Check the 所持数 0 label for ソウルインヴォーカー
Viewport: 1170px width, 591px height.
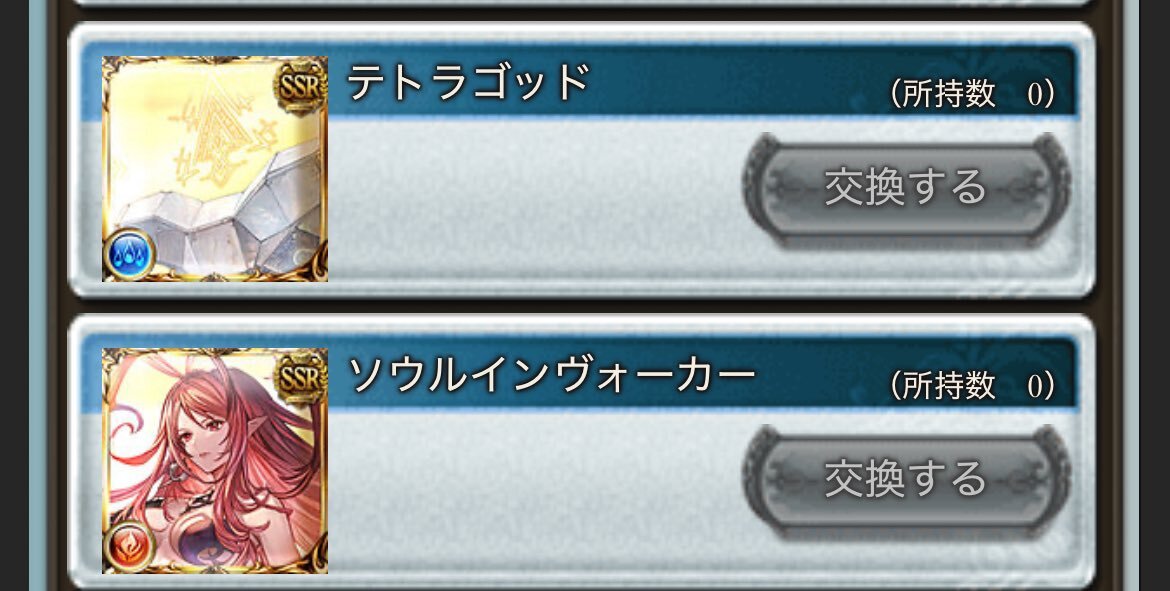tap(972, 387)
